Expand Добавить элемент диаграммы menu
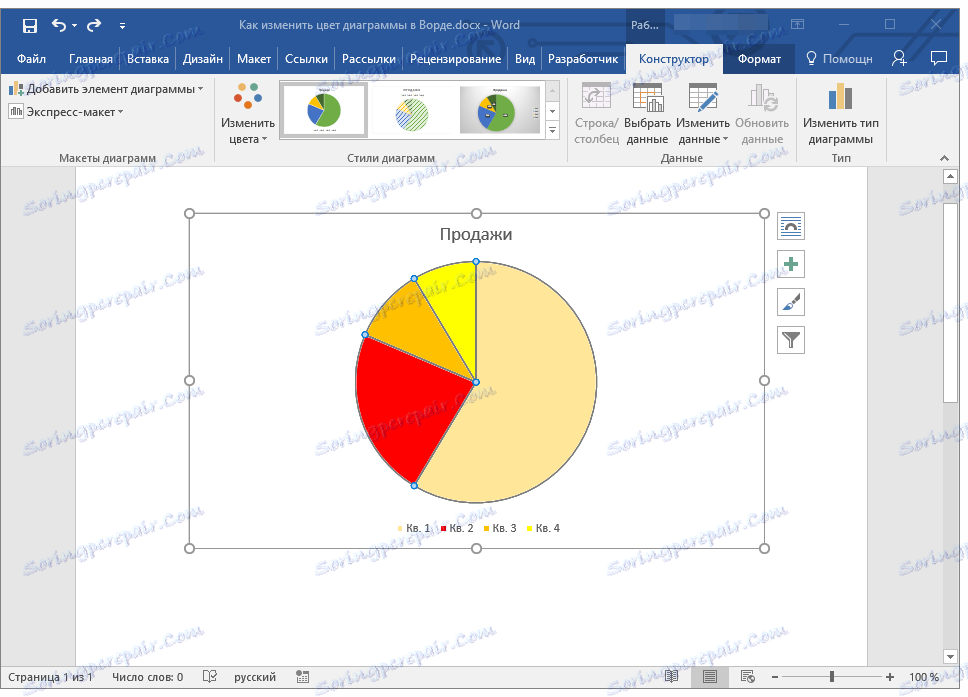This screenshot has height=697, width=968. tap(106, 89)
